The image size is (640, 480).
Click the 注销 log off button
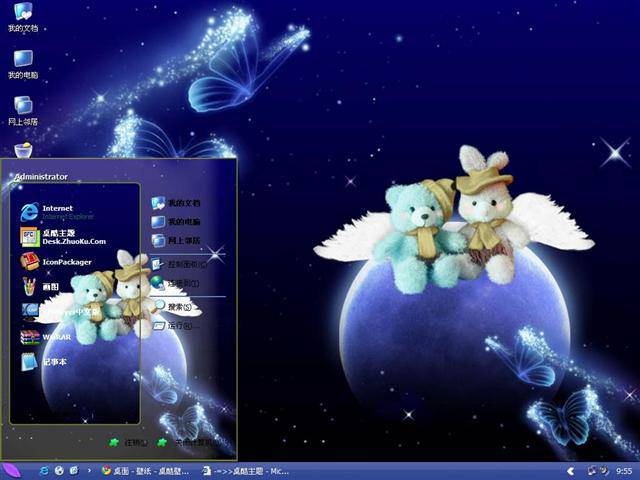[x=128, y=442]
